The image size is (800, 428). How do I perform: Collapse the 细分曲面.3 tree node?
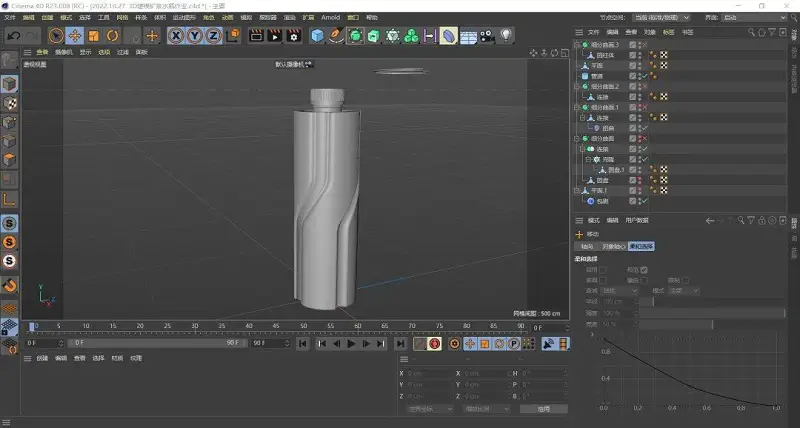point(577,45)
